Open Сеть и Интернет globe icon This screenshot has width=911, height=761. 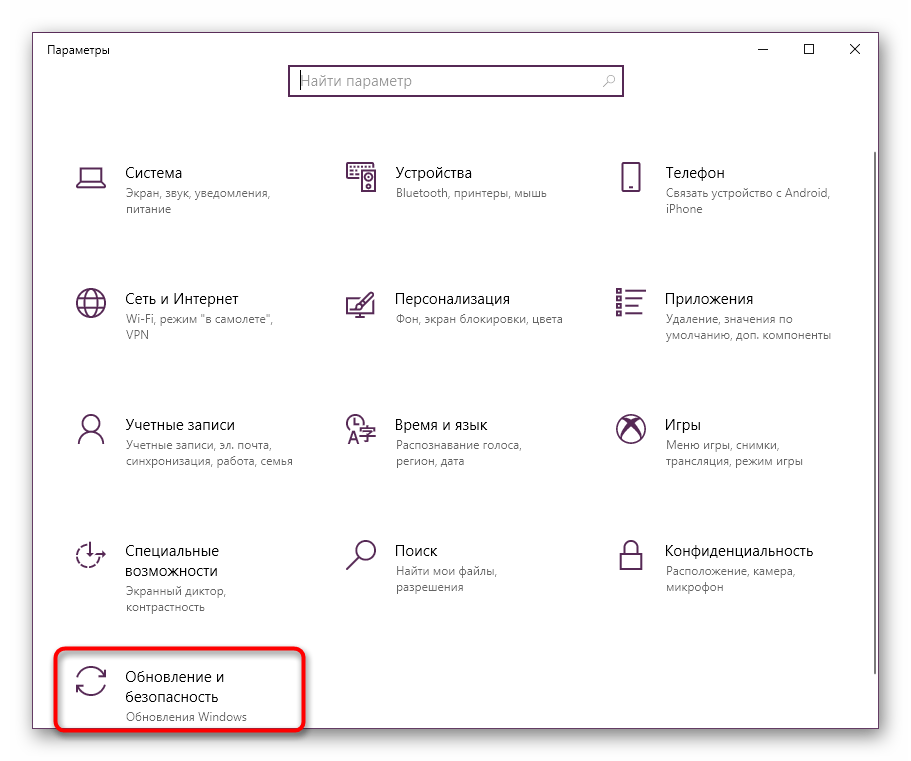91,303
